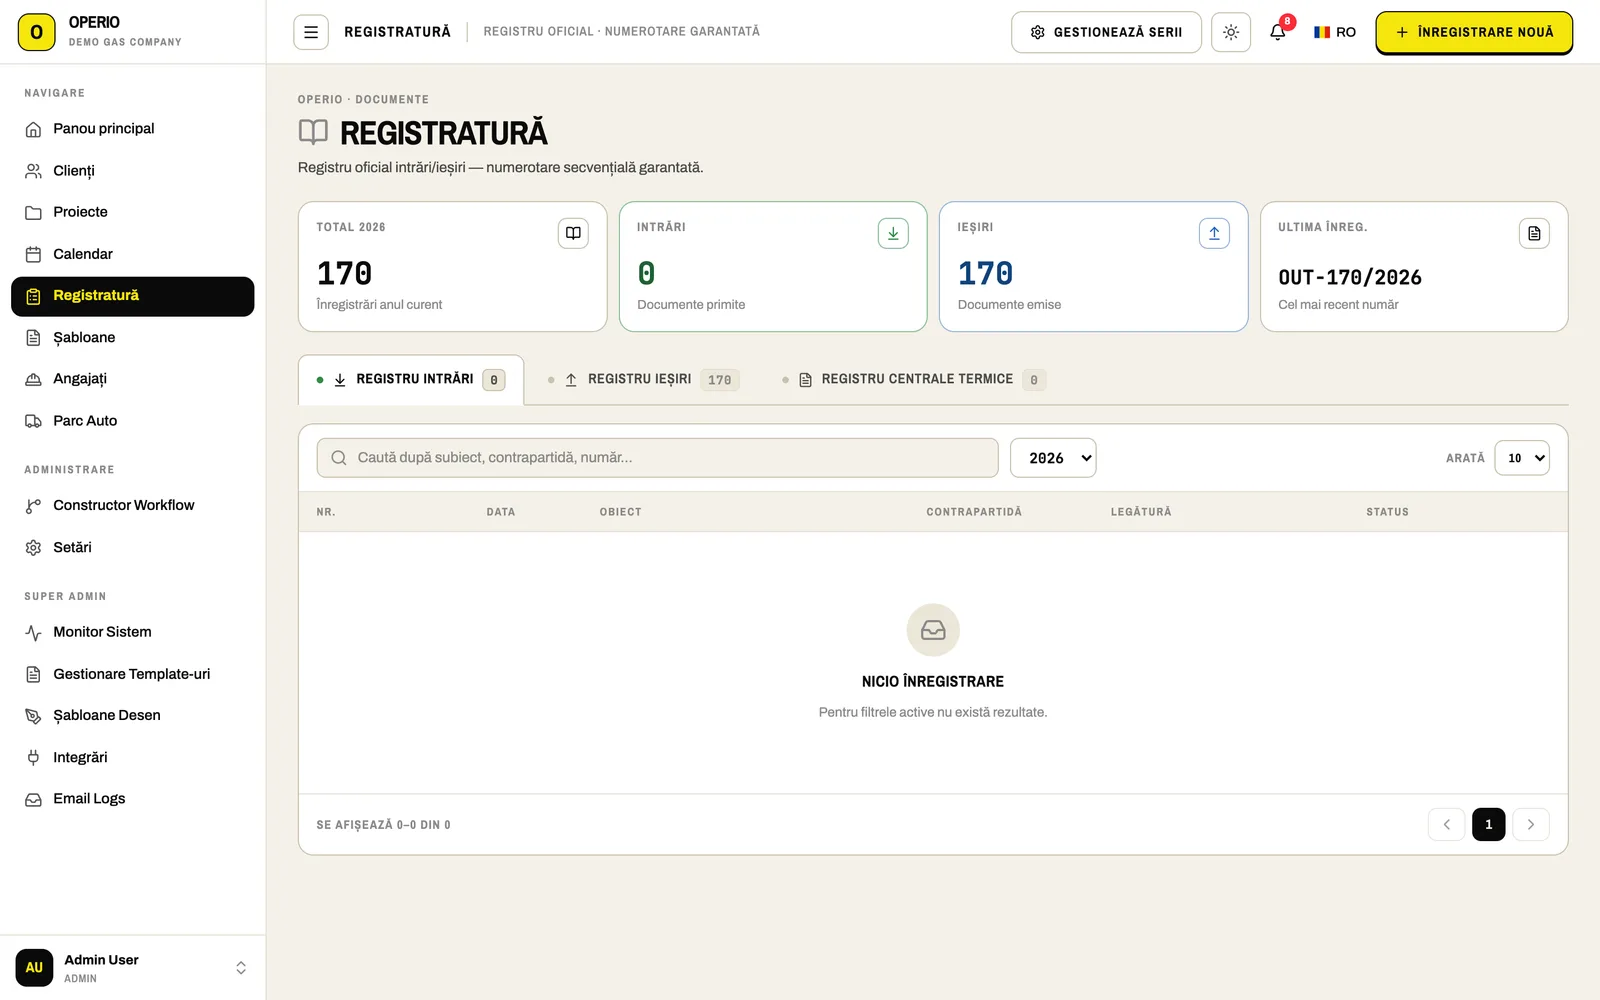The image size is (1600, 1000).
Task: Click the CONTRAPARTIDĂ column header
Action: tap(974, 512)
